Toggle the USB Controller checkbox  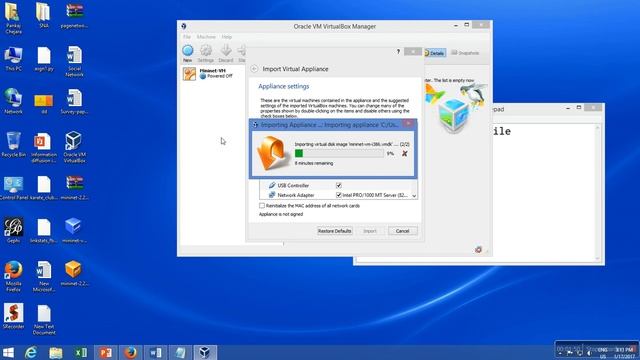(x=339, y=185)
